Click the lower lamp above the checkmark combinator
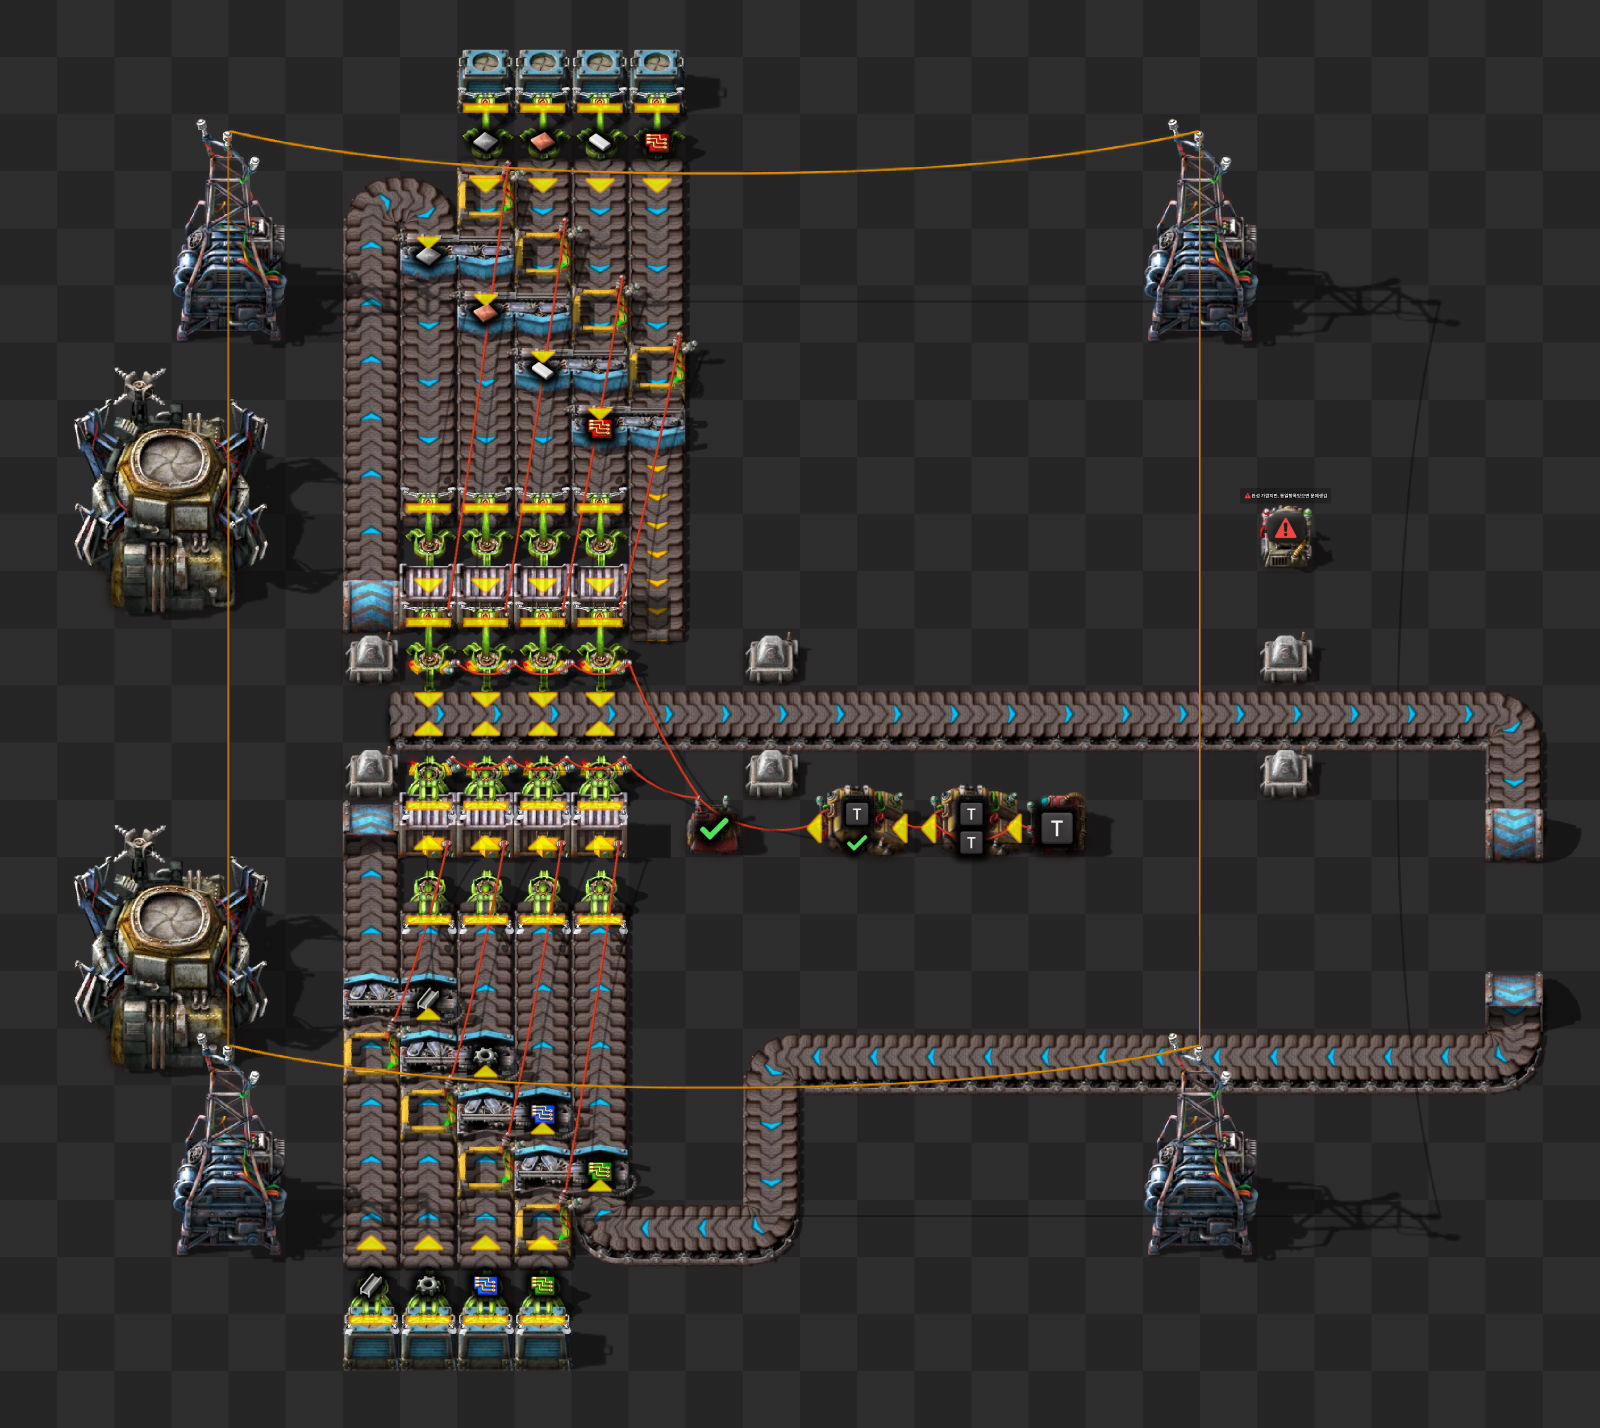The width and height of the screenshot is (1600, 1428). point(770,771)
